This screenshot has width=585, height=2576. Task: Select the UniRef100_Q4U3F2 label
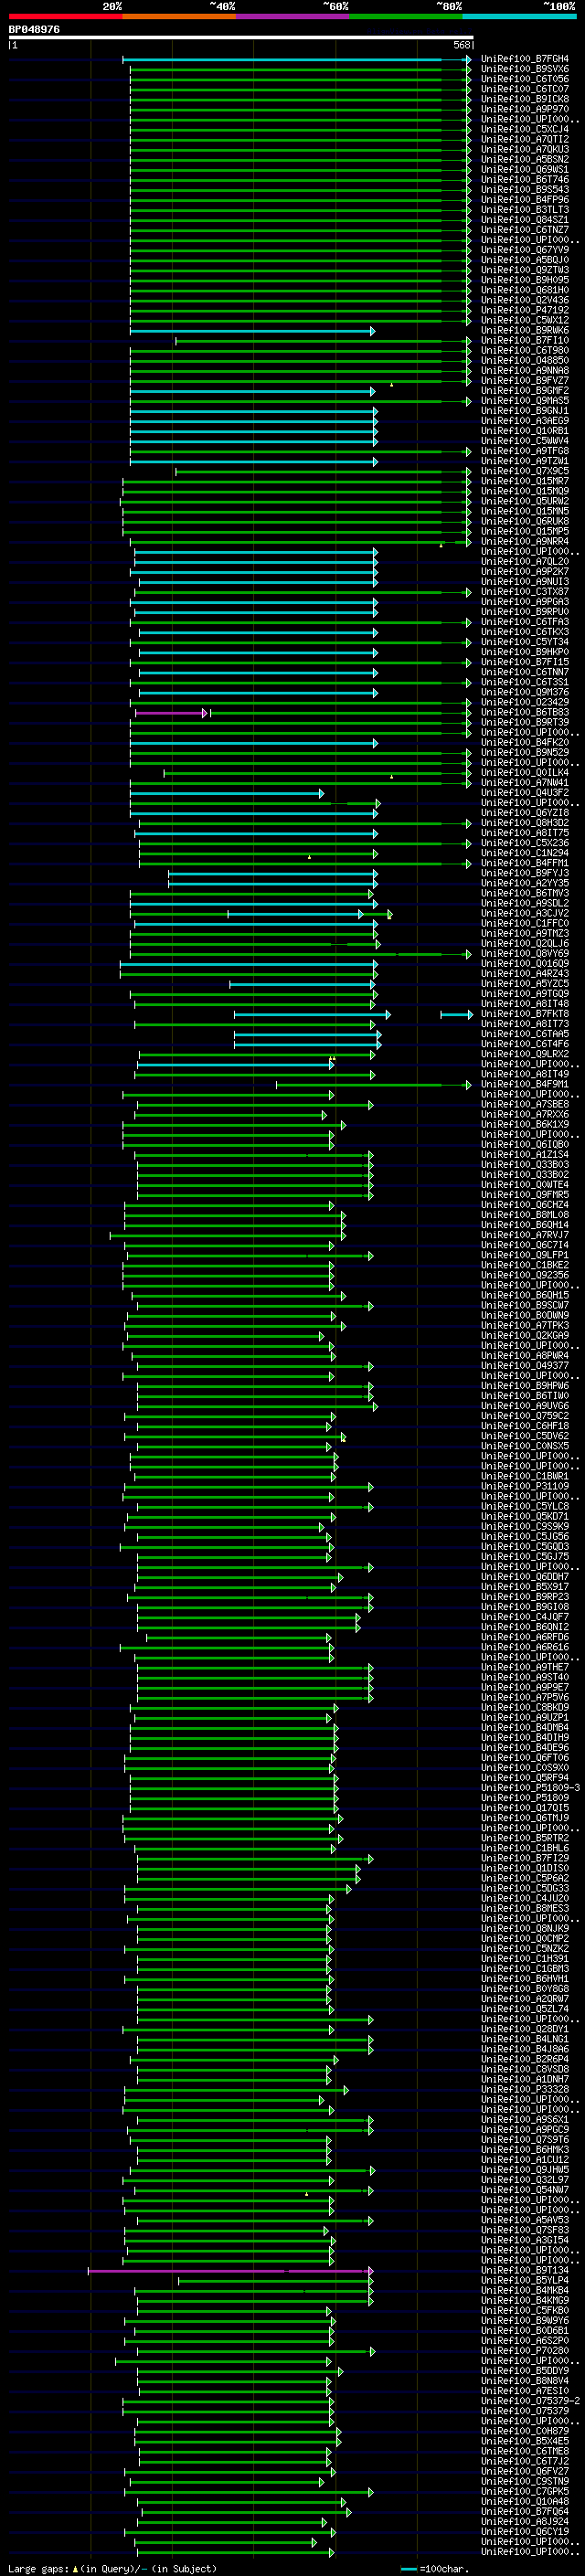525,792
